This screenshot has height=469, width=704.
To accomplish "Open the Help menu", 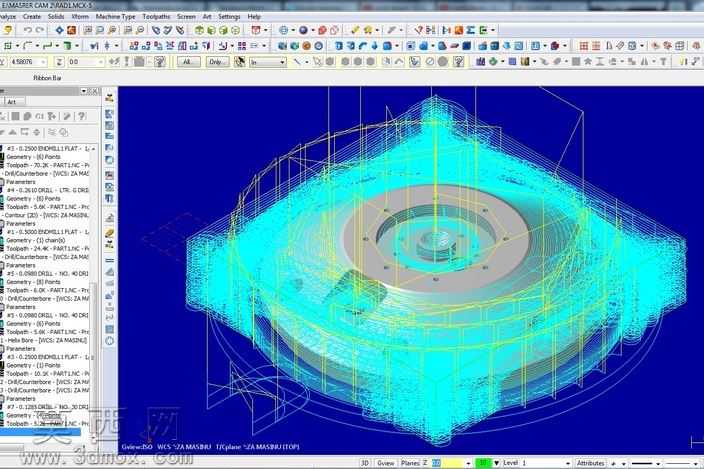I will point(254,17).
